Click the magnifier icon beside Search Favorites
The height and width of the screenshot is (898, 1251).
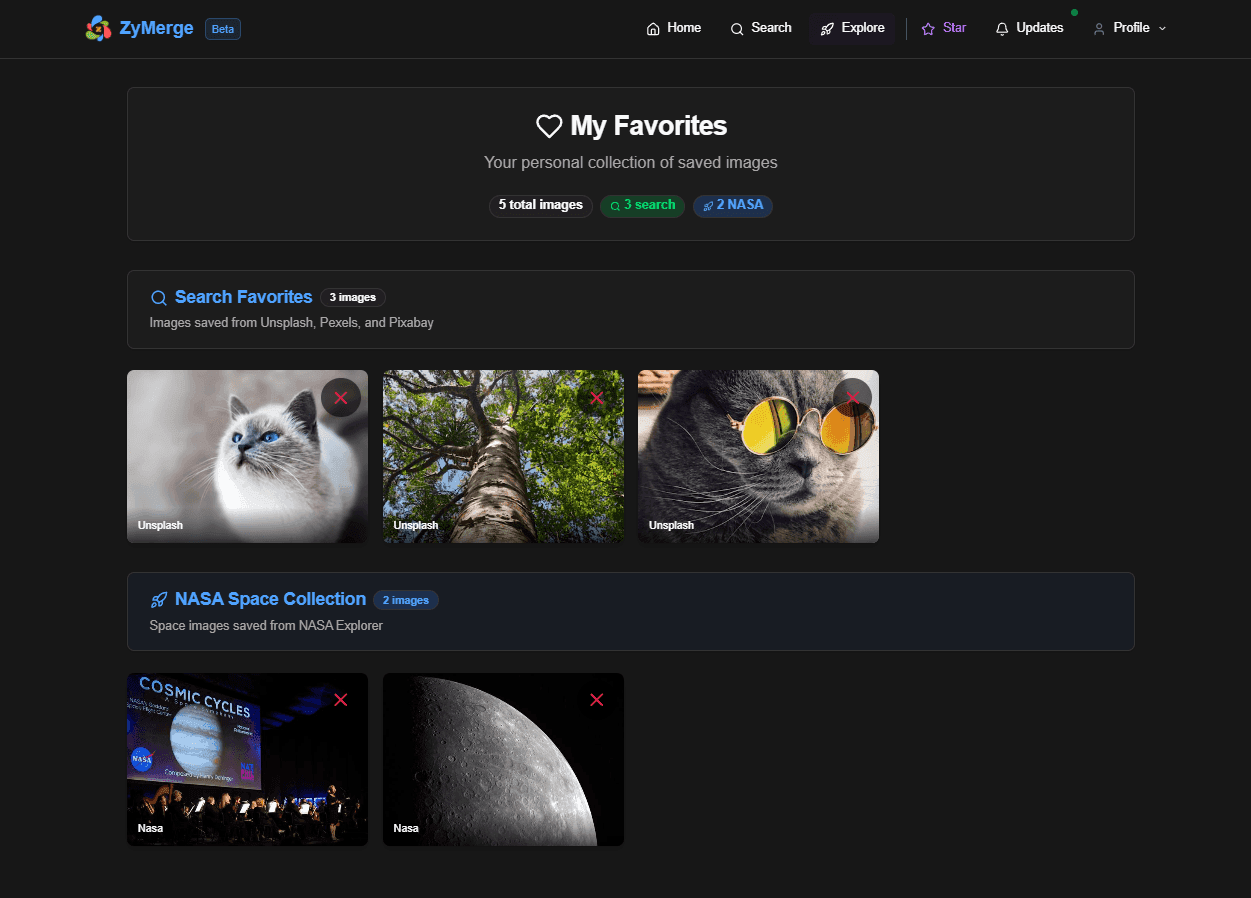158,298
